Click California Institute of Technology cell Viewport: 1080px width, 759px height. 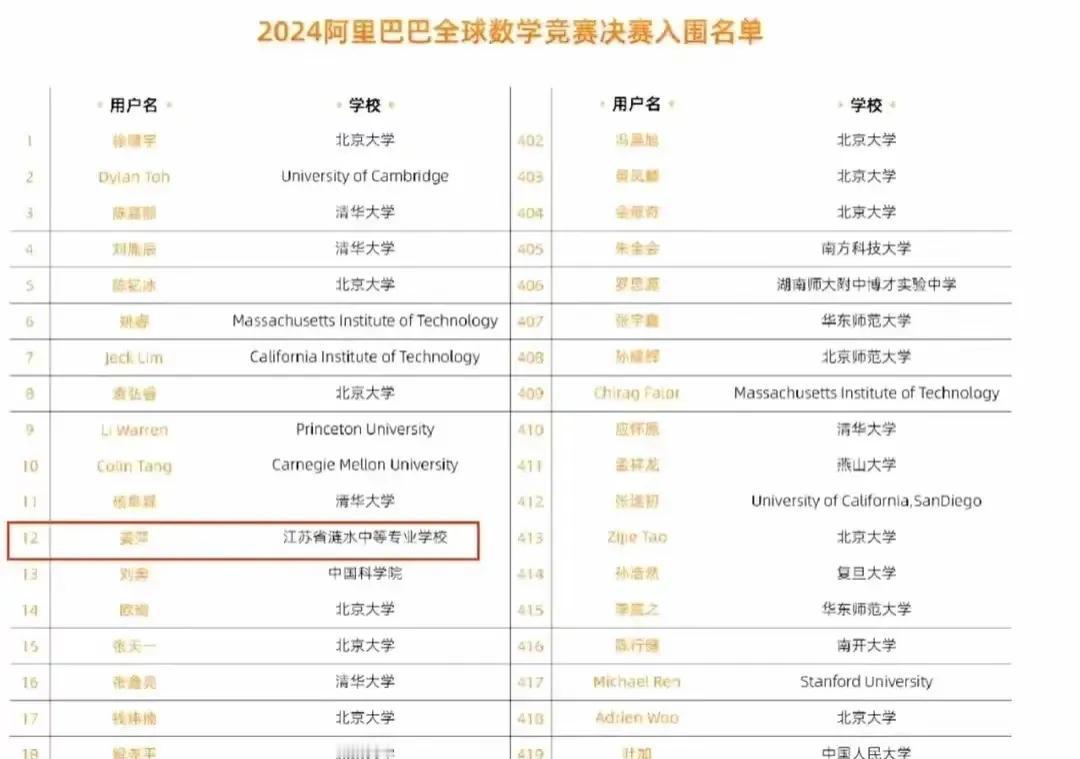364,357
